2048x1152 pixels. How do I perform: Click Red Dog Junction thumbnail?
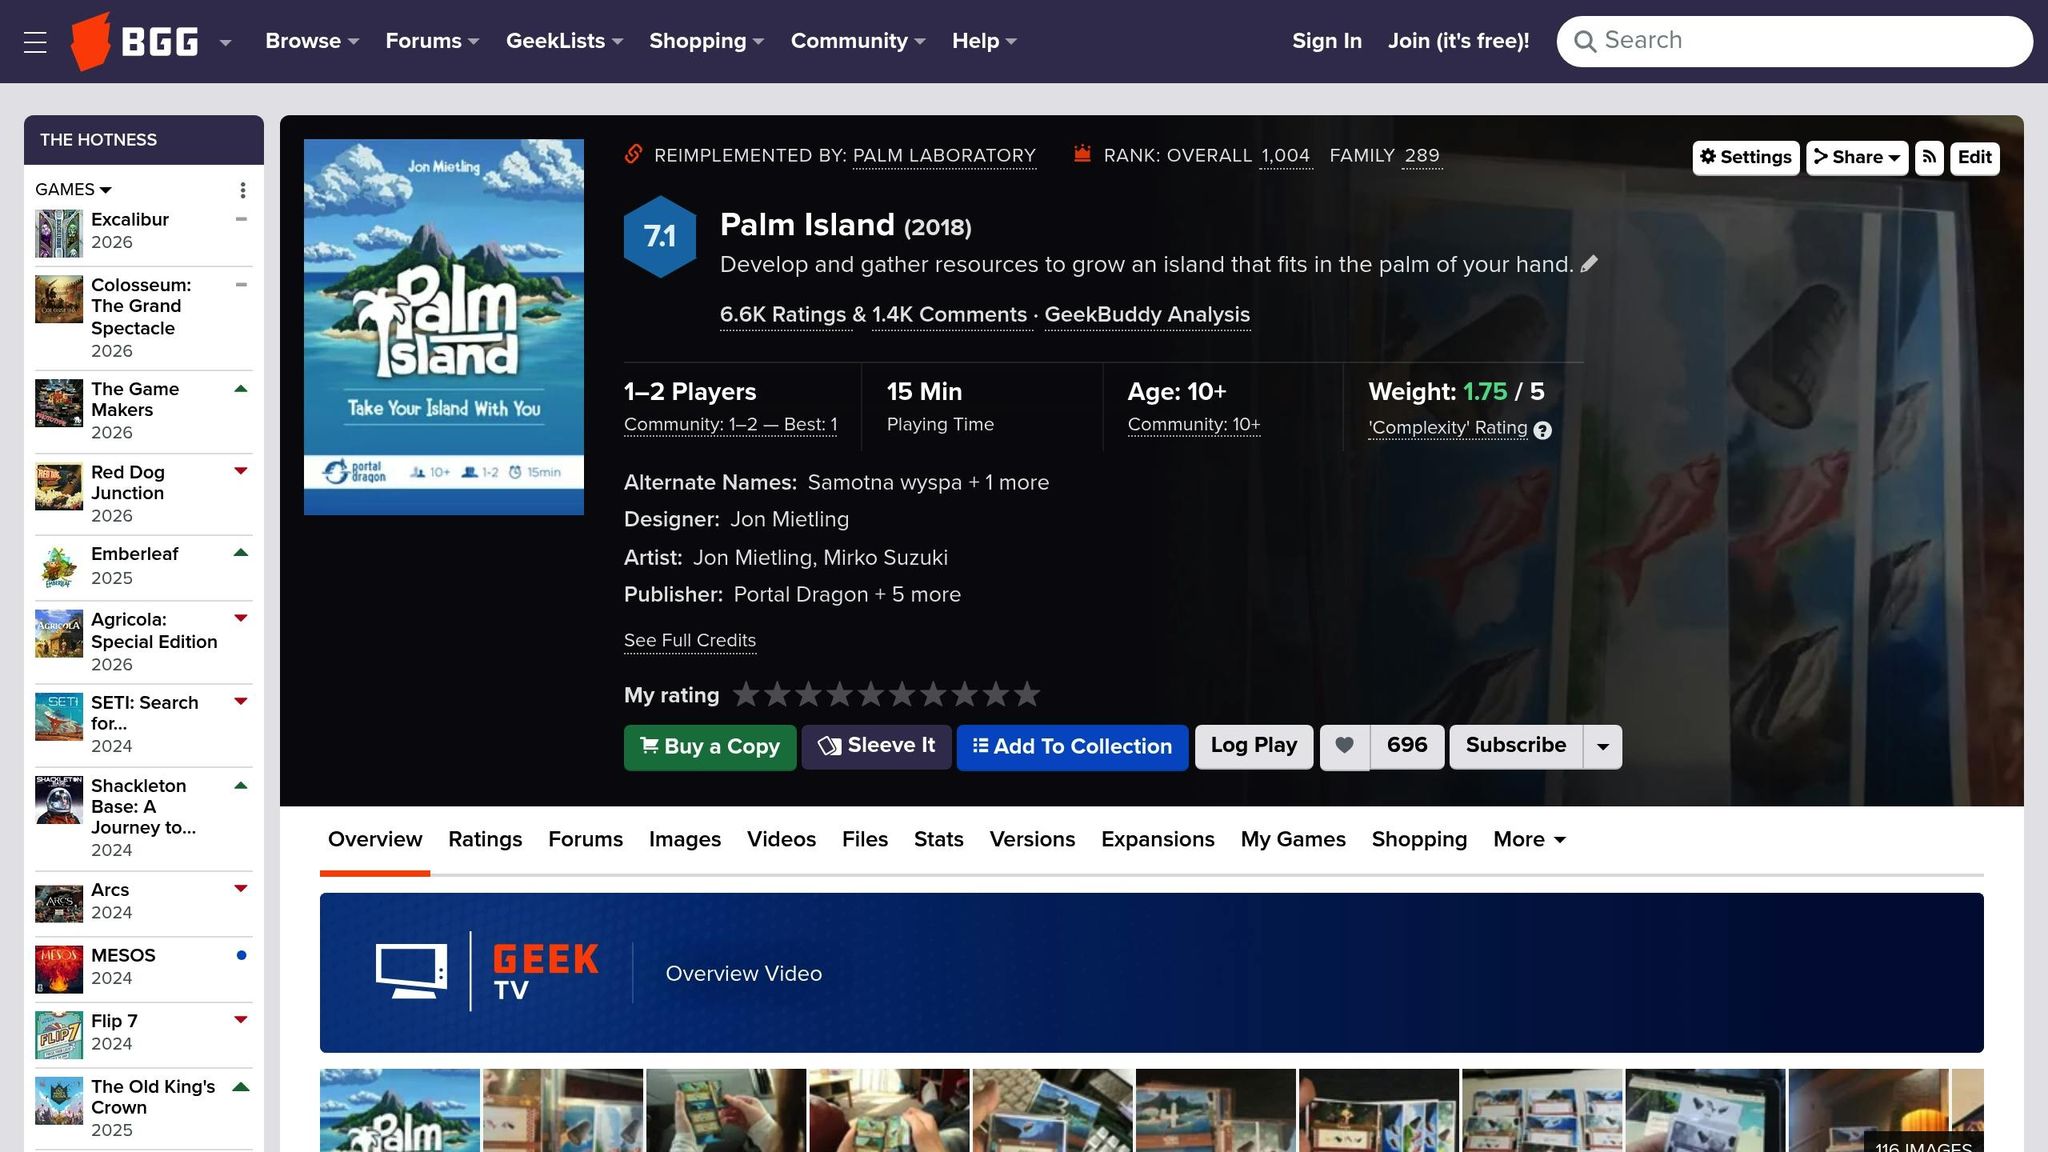click(59, 486)
